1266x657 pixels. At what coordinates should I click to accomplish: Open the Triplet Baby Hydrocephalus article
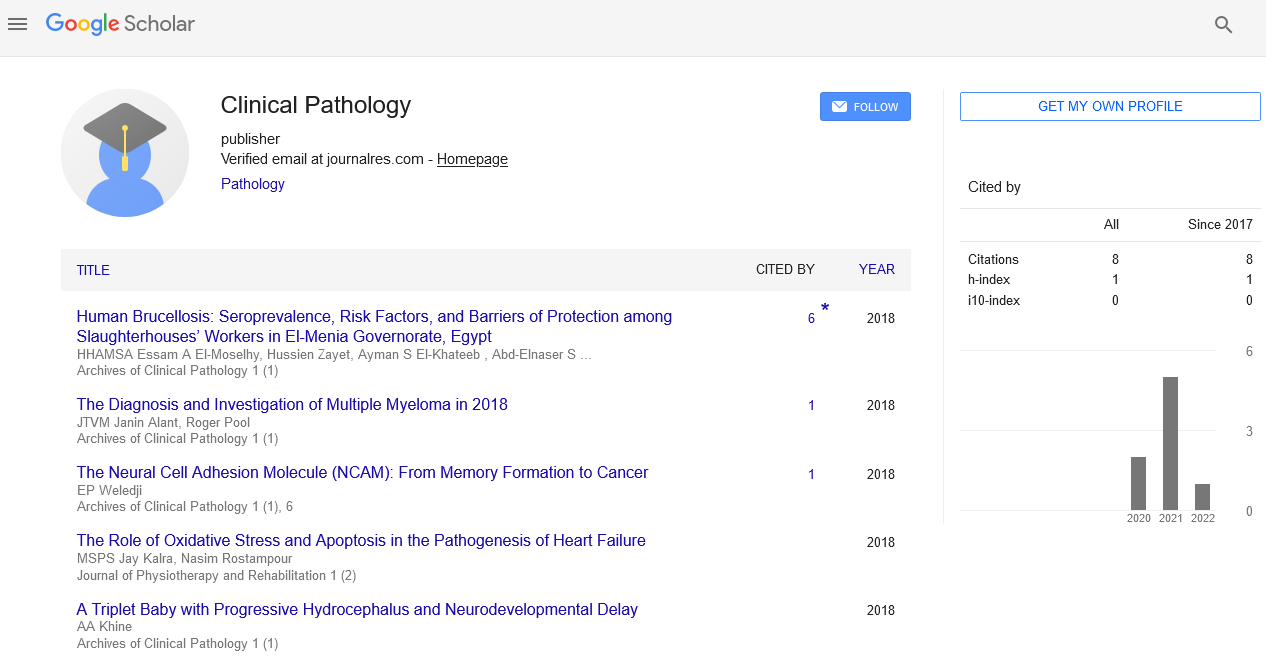pos(357,609)
